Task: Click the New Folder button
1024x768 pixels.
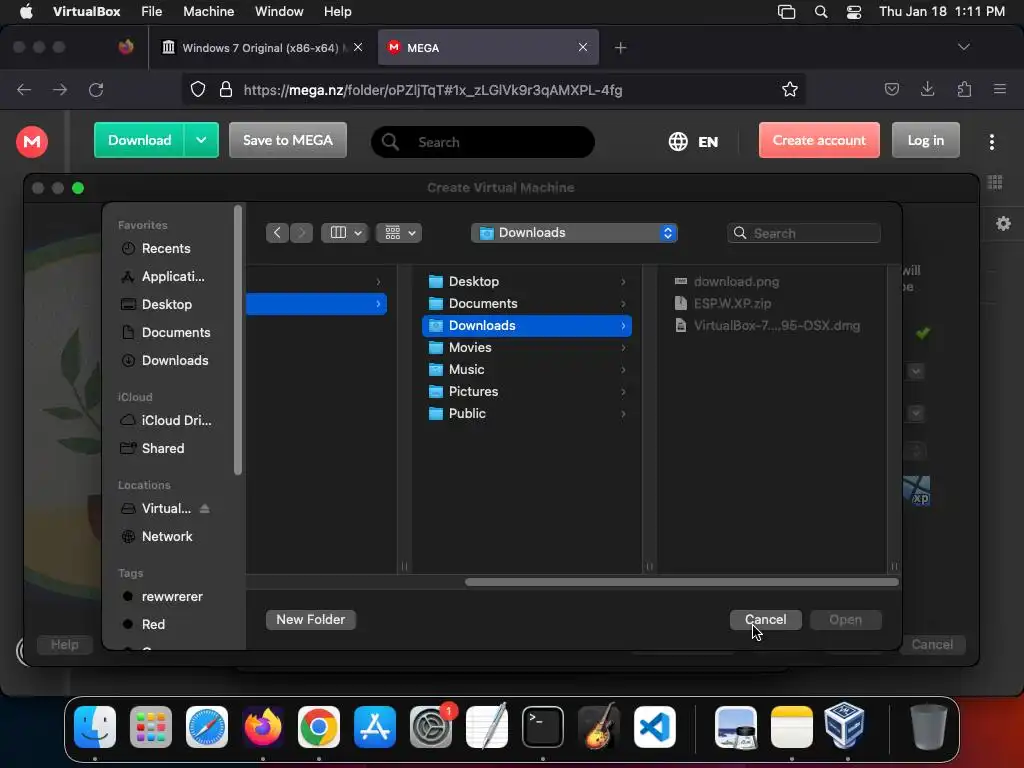Action: point(311,619)
